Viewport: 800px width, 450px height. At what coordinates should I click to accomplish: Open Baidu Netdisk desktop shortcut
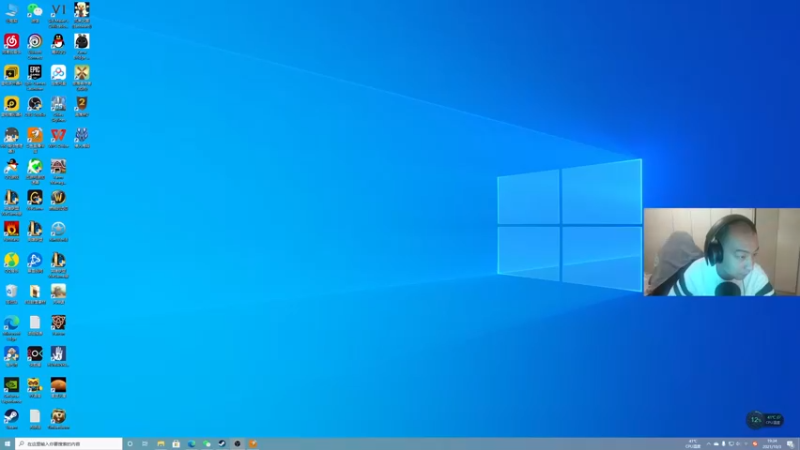point(58,74)
